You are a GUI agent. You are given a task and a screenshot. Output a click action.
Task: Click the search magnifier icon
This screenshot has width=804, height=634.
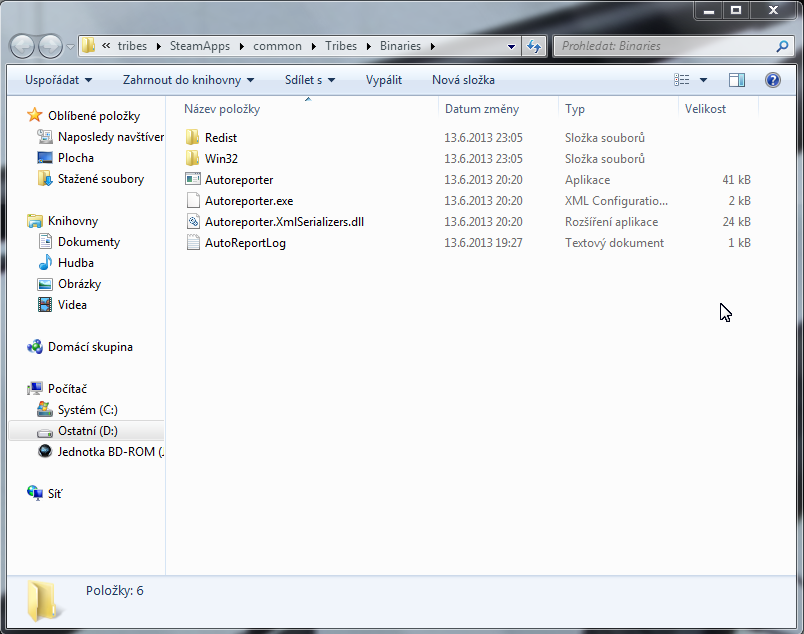(782, 46)
